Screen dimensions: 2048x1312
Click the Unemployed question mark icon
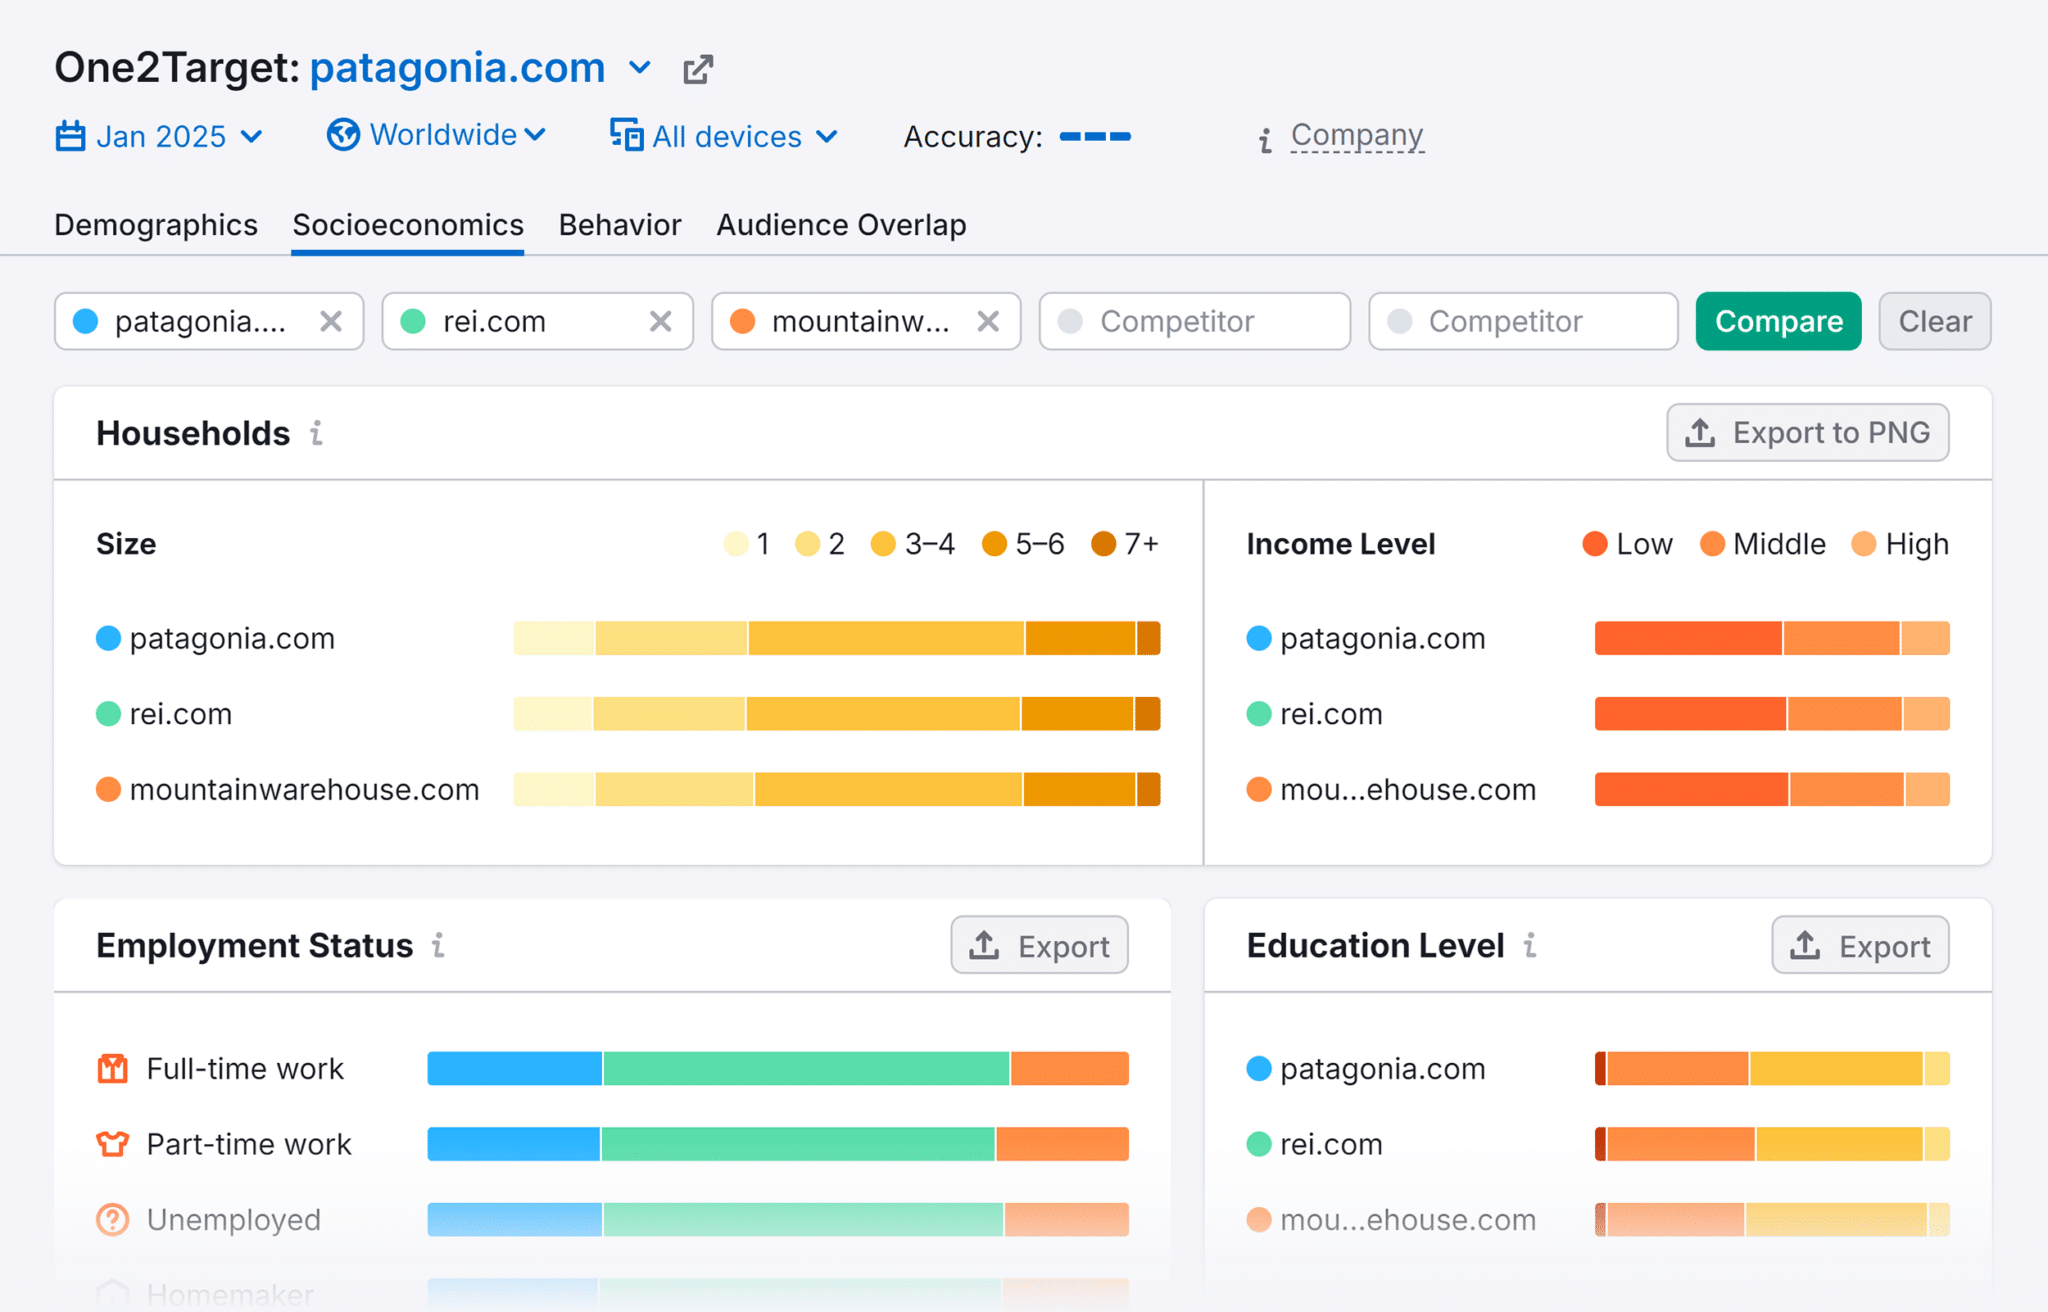tap(112, 1219)
